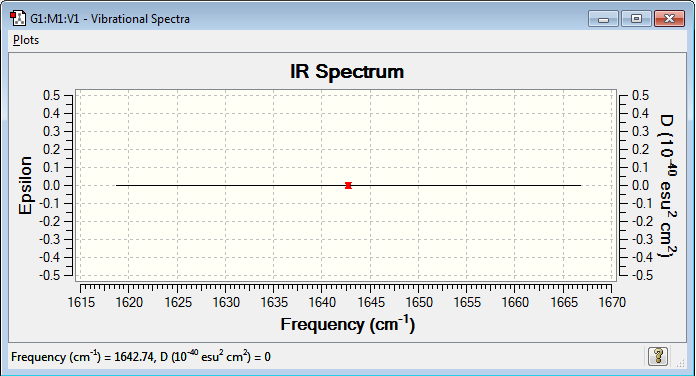Minimize the Vibrational Spectra window
Viewport: 696px width, 376px height.
(x=603, y=19)
